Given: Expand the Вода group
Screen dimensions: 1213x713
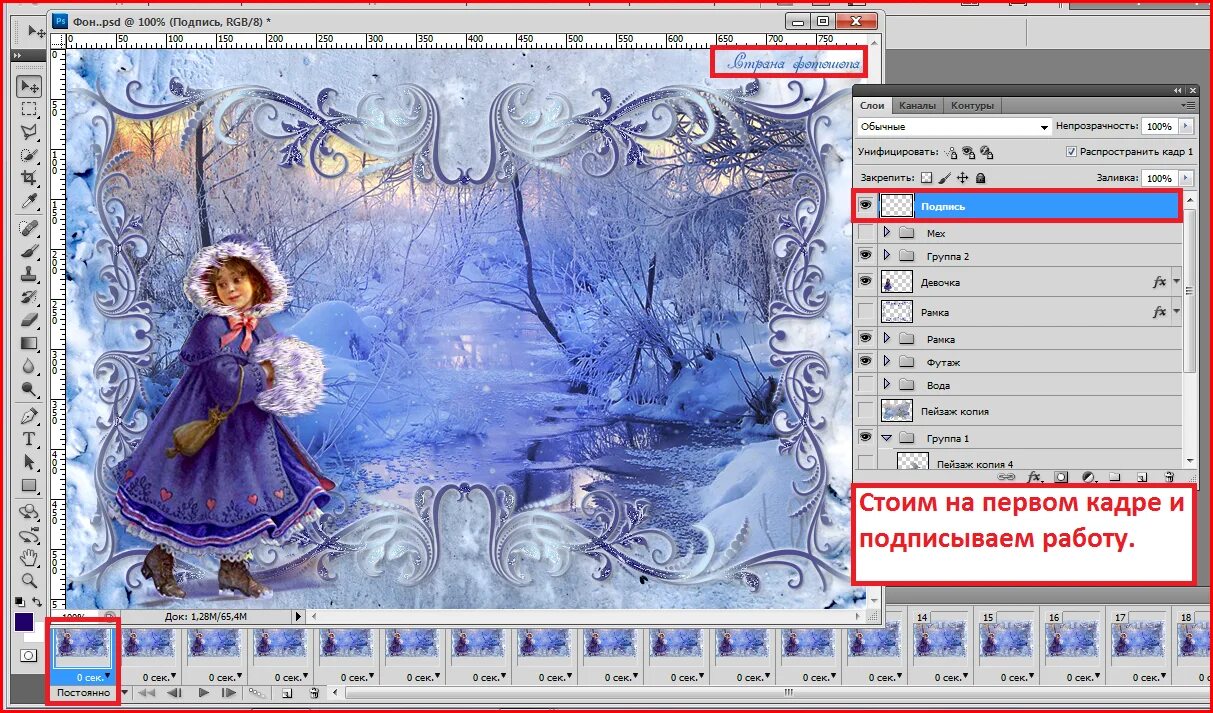Looking at the screenshot, I should coord(886,385).
